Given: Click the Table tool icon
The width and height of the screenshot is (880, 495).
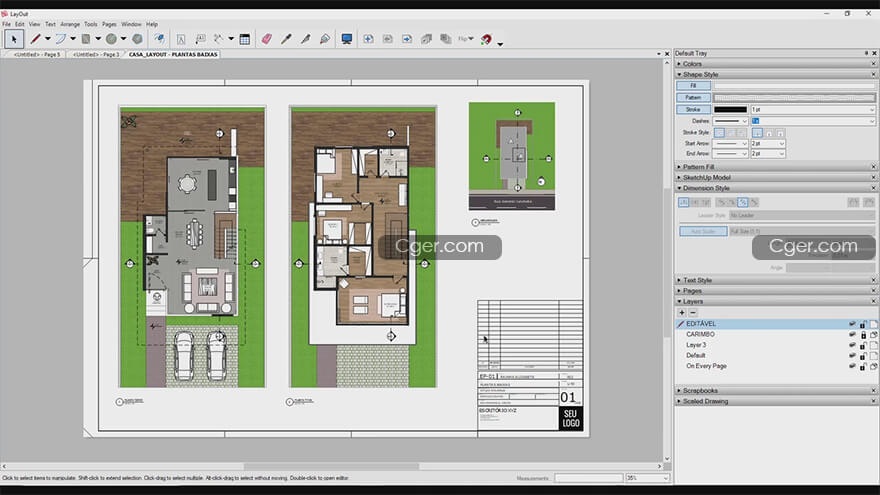Looking at the screenshot, I should (x=244, y=39).
